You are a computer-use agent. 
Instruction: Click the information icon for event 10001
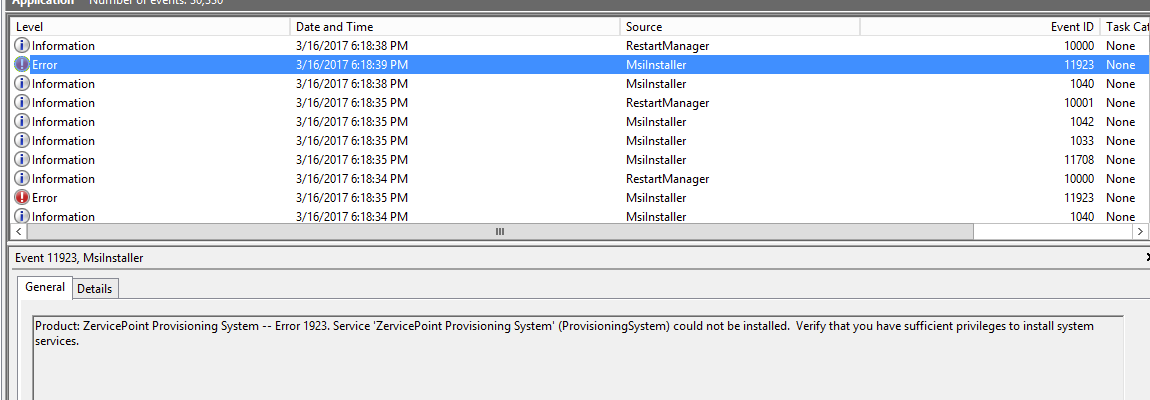[x=22, y=103]
